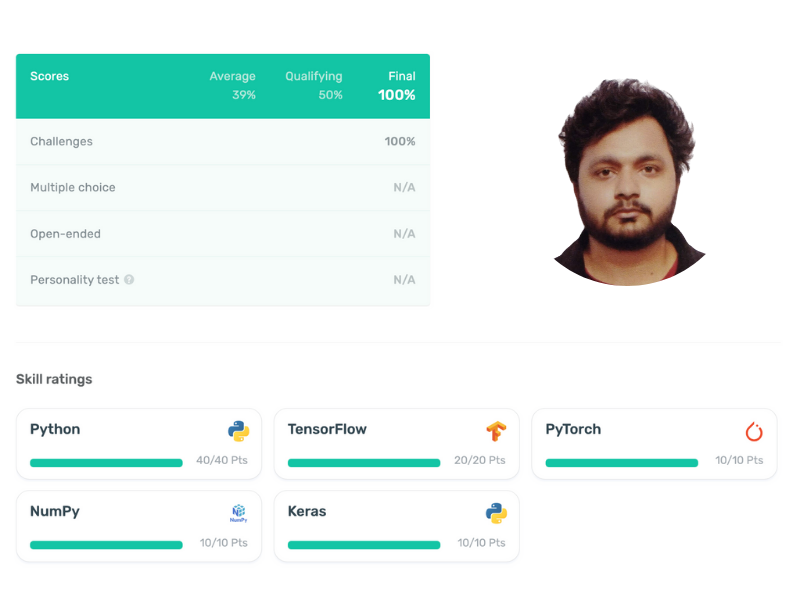Click the Python logo icon in the Keras card

click(x=496, y=513)
